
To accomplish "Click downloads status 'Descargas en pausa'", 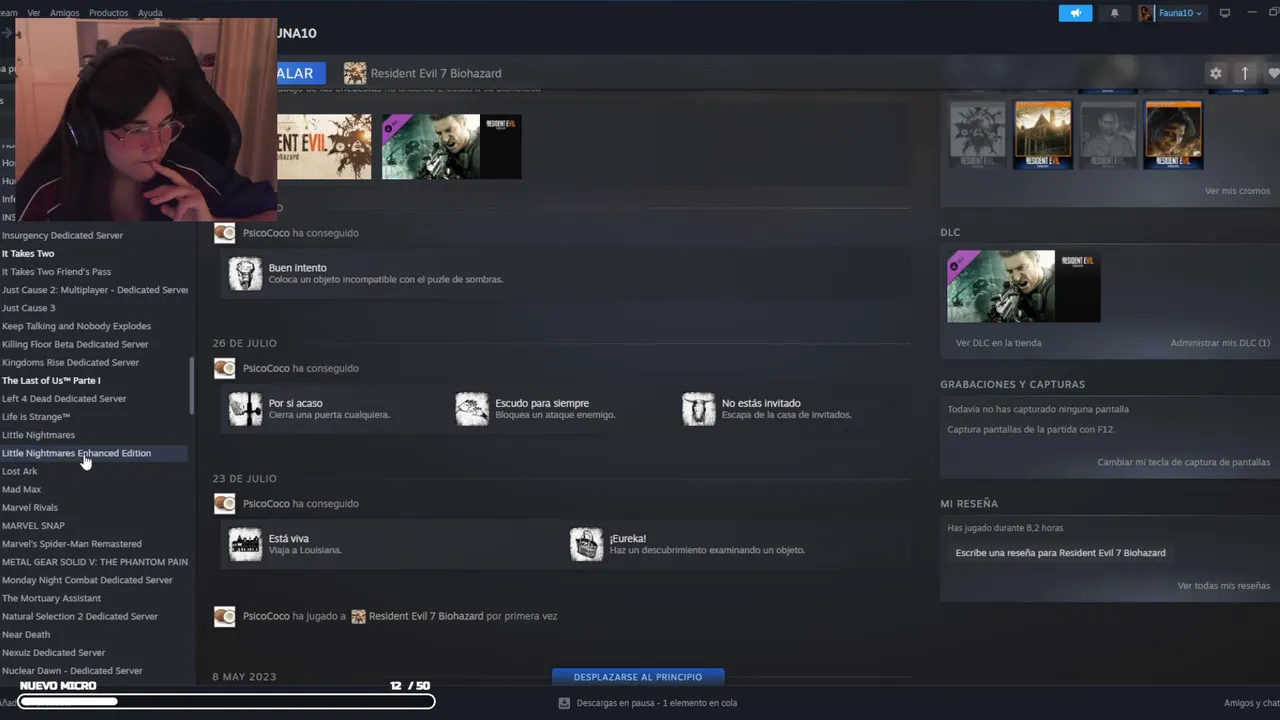I will coord(657,703).
